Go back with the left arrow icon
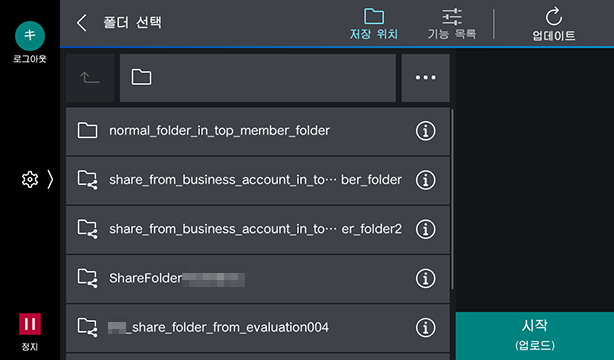 (81, 23)
